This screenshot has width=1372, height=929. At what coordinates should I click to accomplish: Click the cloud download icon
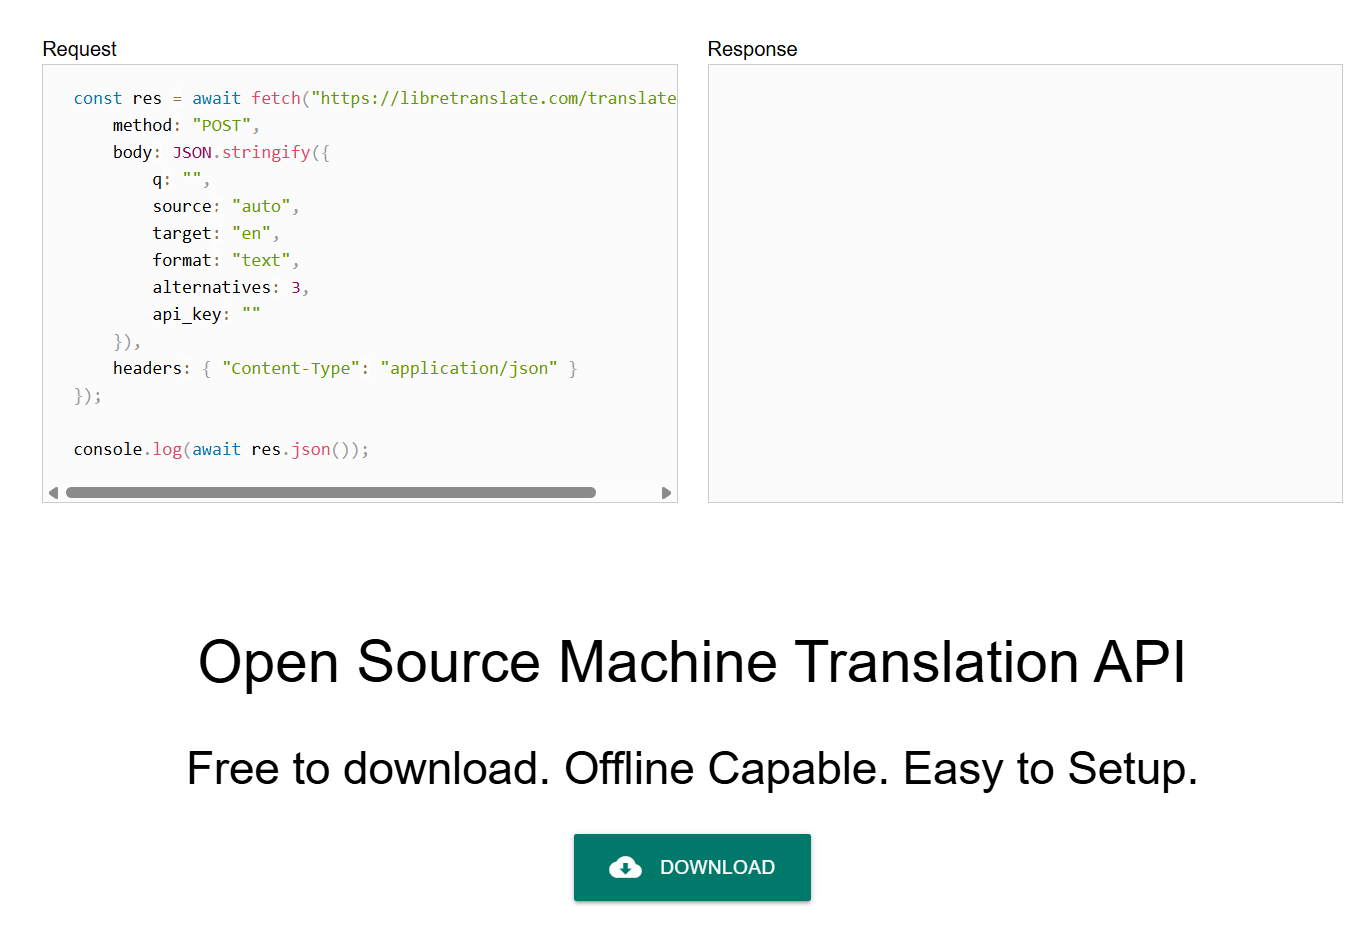pos(626,867)
